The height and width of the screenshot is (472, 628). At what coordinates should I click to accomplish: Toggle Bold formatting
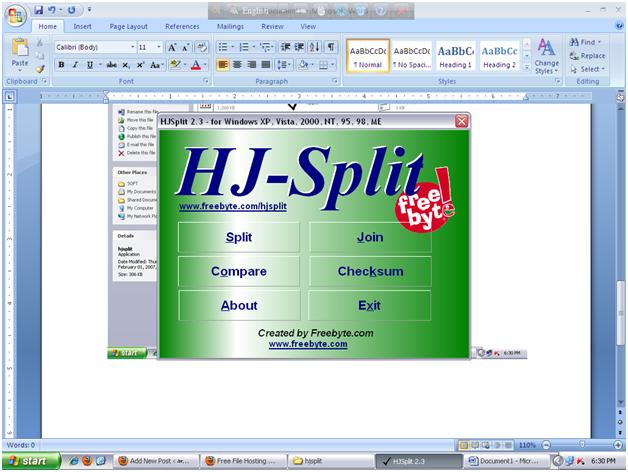point(61,65)
